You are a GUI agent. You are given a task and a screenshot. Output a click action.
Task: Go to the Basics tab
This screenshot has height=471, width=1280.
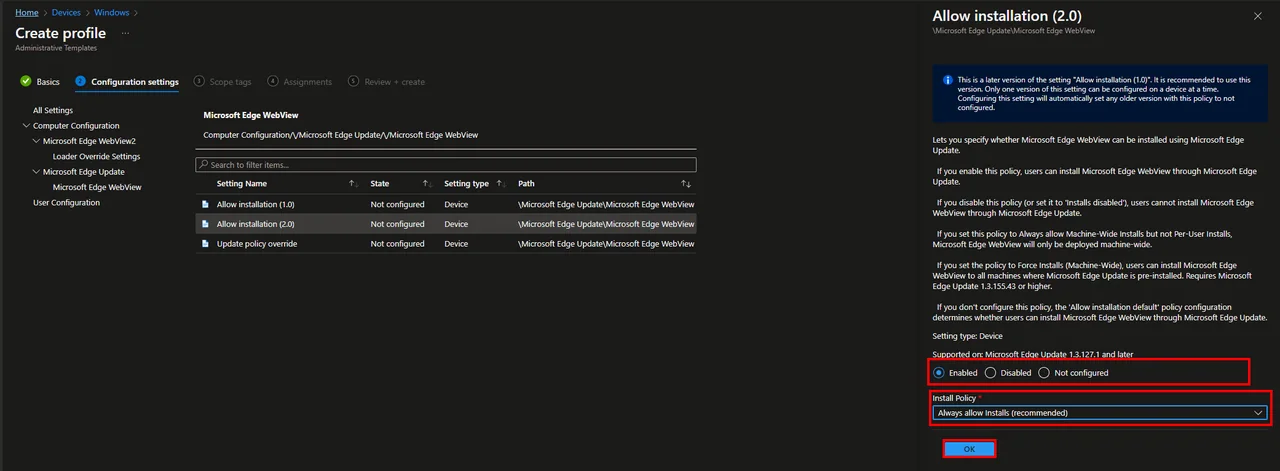coord(40,82)
